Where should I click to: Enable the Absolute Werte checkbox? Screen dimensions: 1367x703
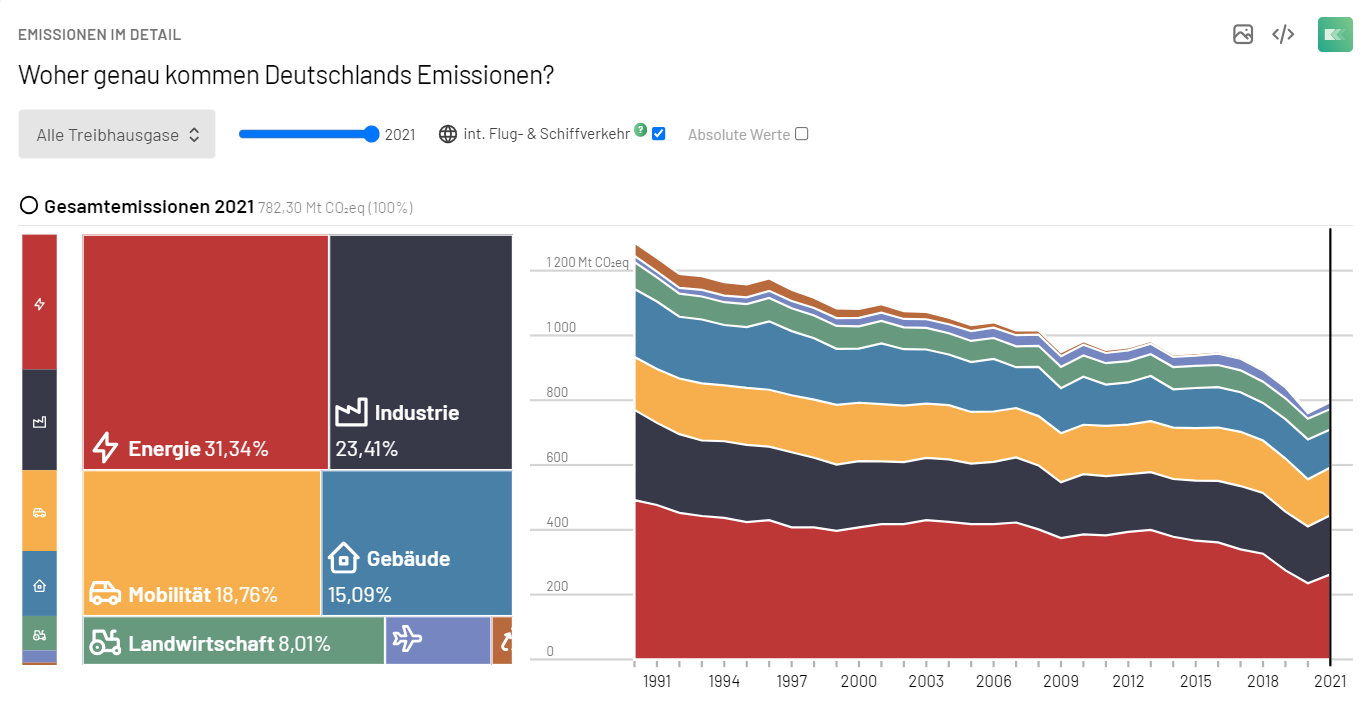tap(801, 134)
